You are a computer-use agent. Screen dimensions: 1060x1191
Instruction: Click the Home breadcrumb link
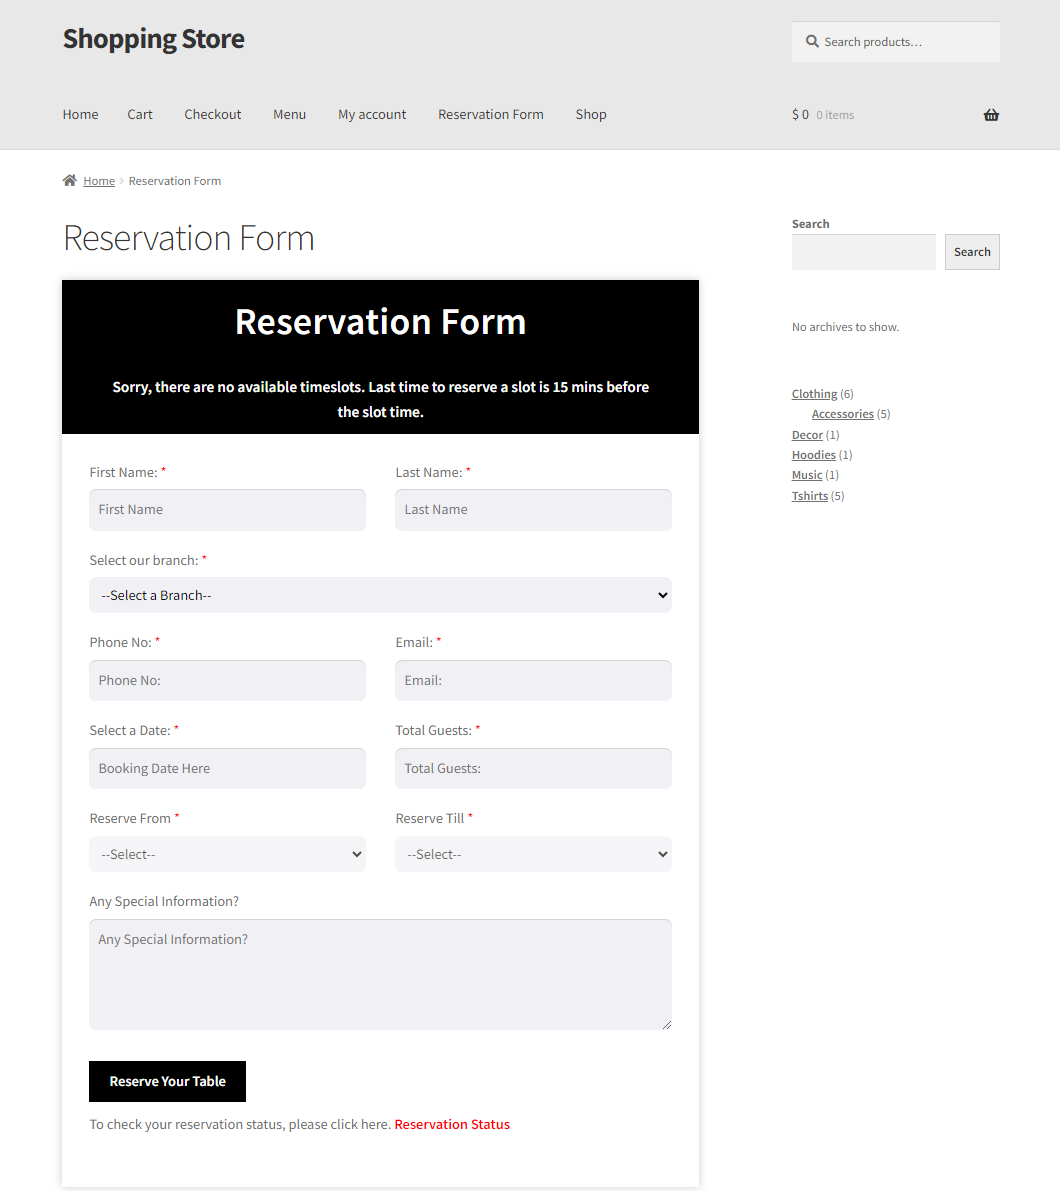pyautogui.click(x=99, y=181)
